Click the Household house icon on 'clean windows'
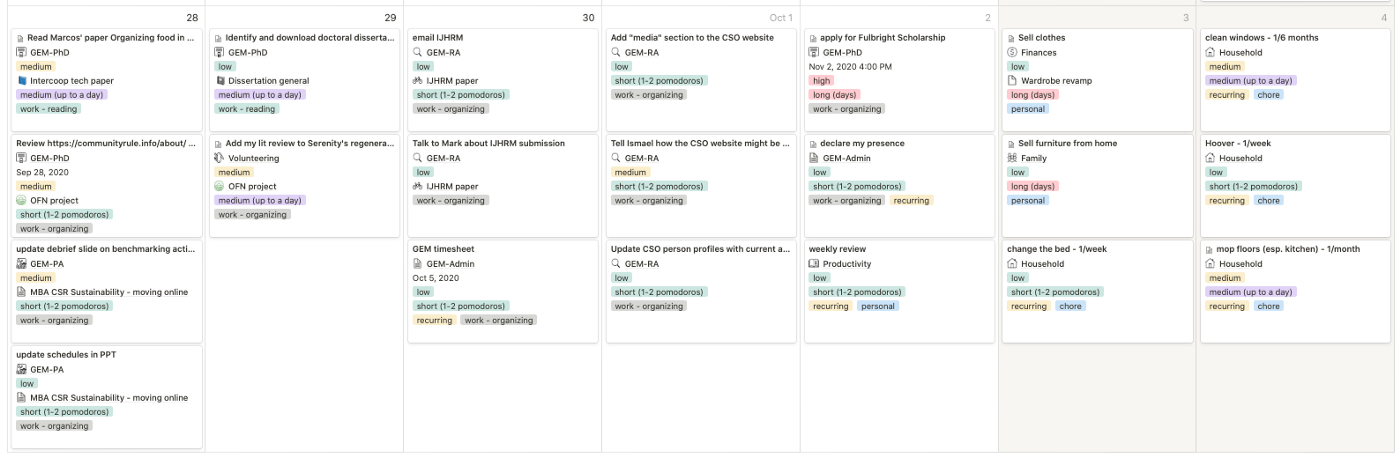This screenshot has height=457, width=1400. click(x=1210, y=52)
